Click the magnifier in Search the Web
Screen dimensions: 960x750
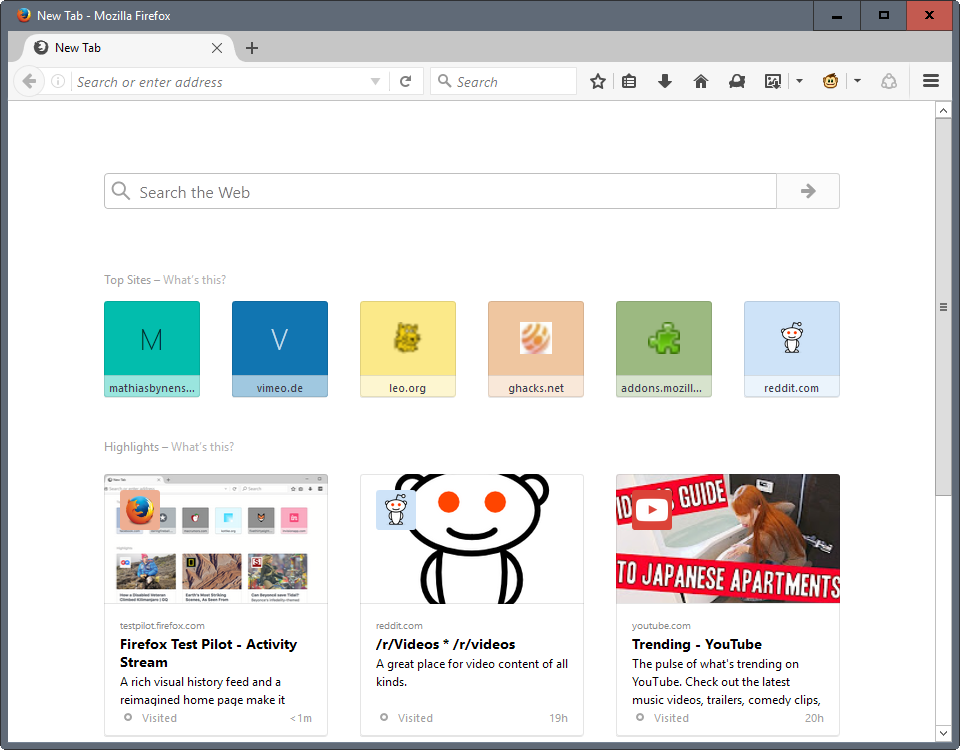[121, 191]
